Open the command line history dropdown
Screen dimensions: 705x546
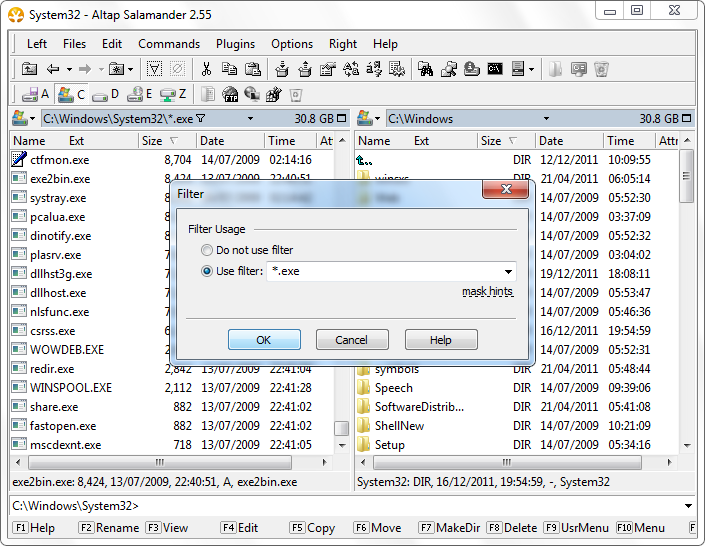688,506
